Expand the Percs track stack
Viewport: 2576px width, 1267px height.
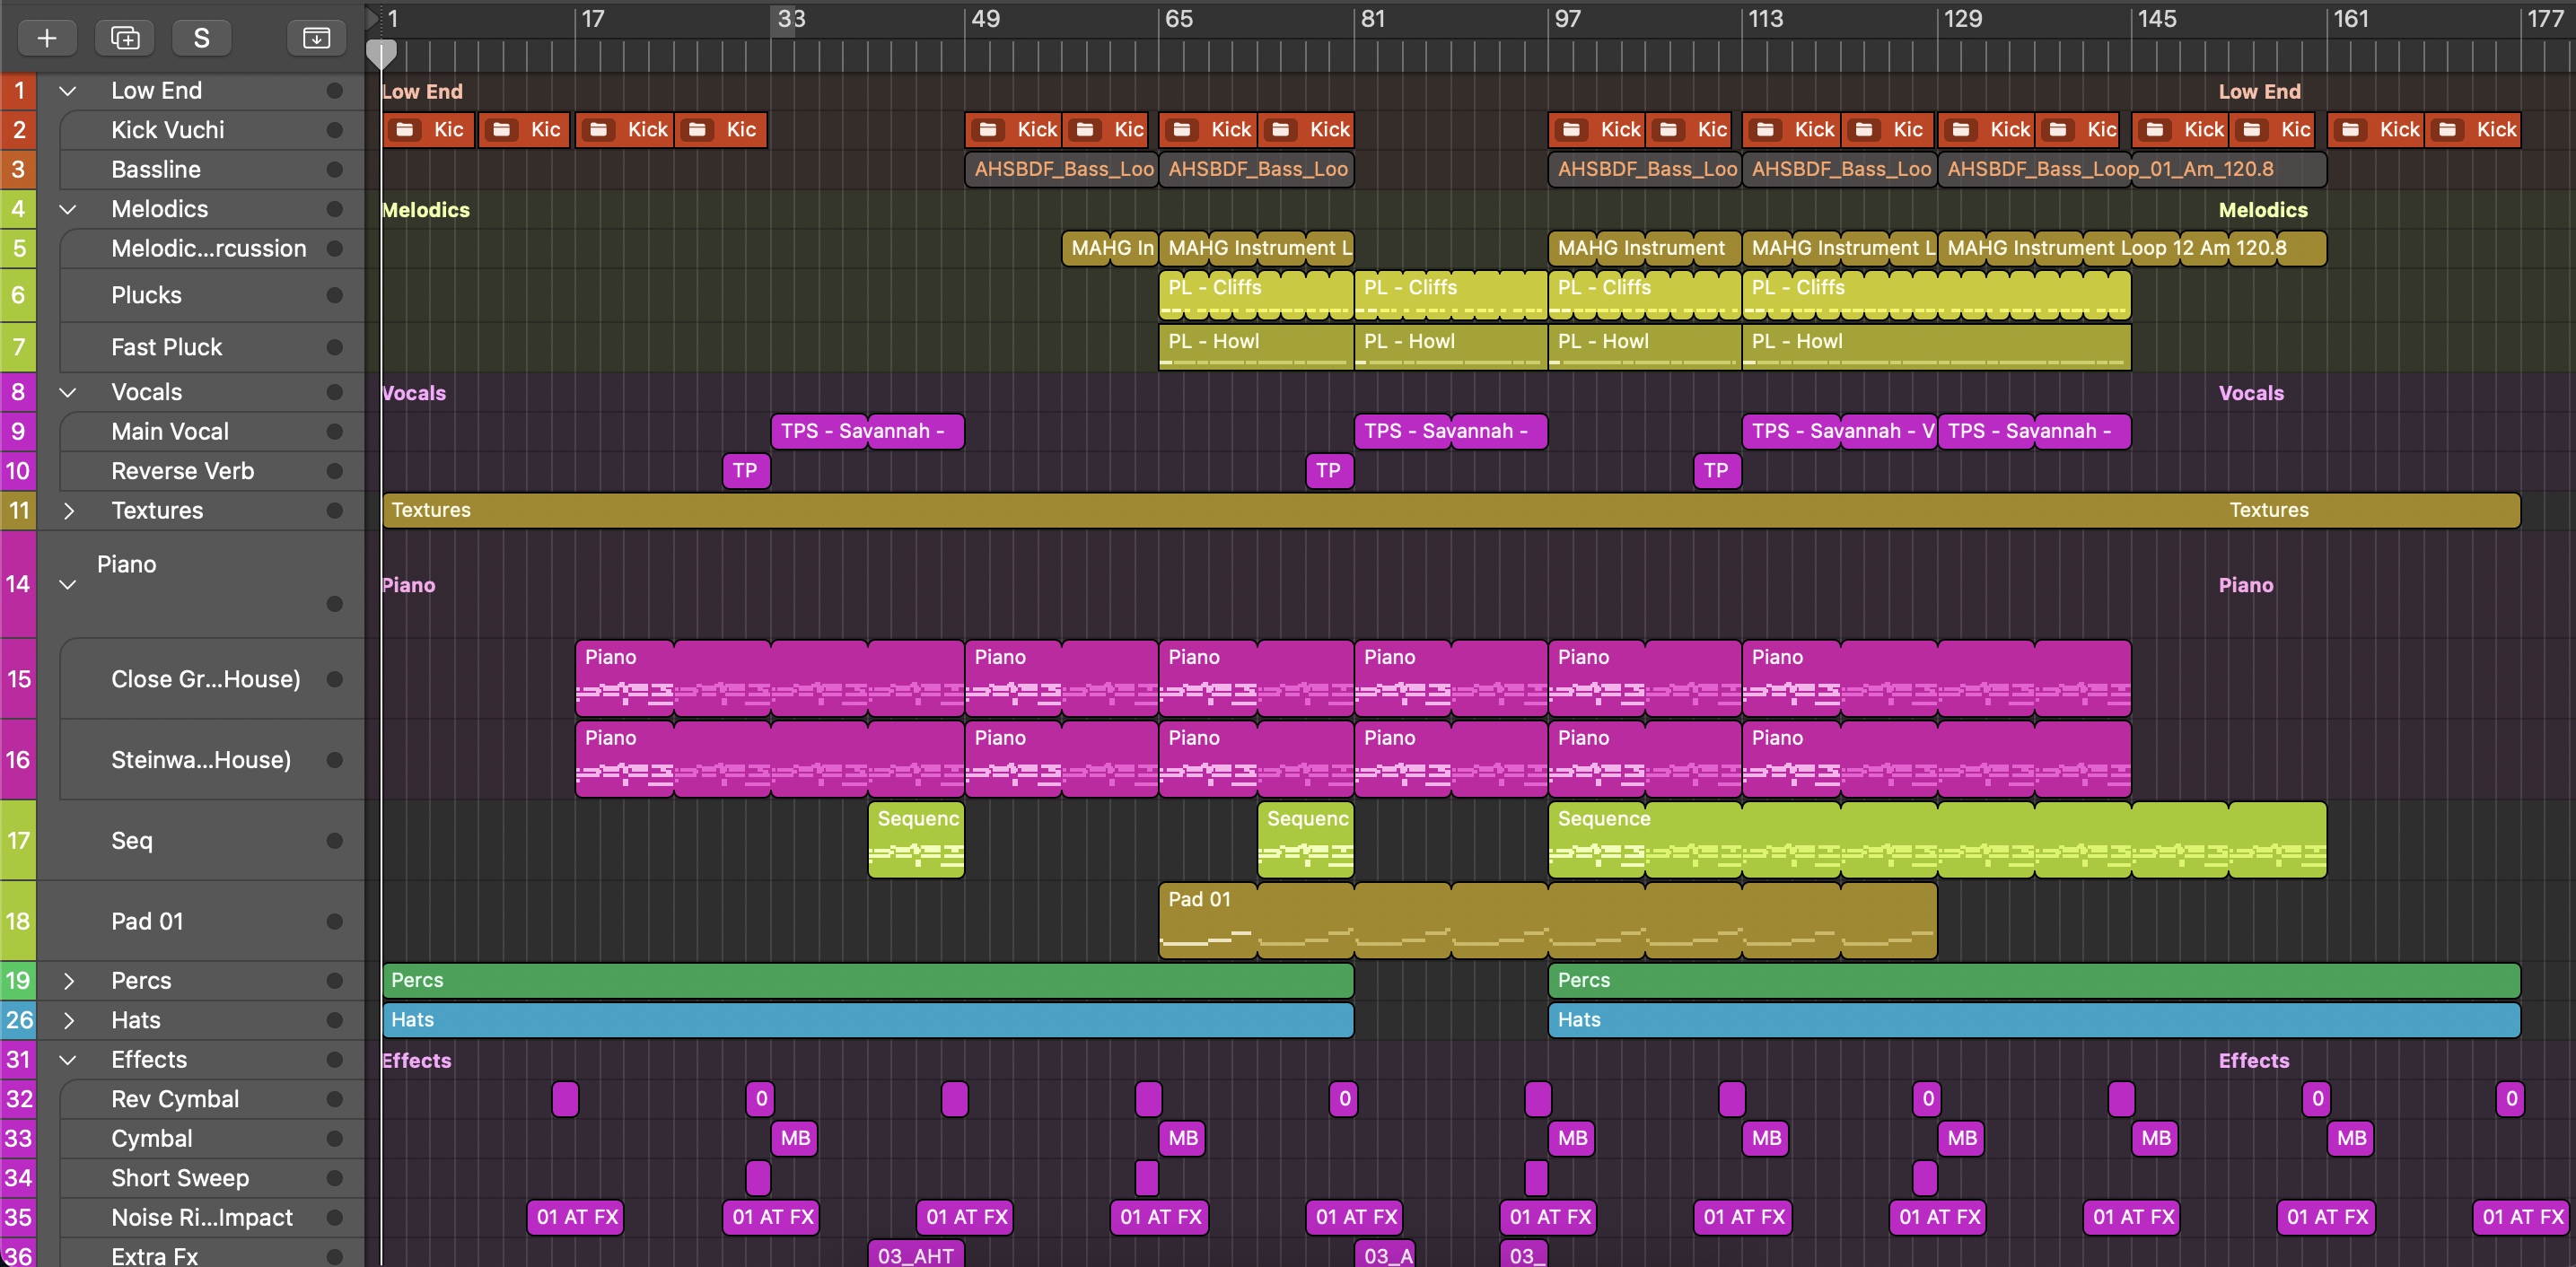coord(68,981)
